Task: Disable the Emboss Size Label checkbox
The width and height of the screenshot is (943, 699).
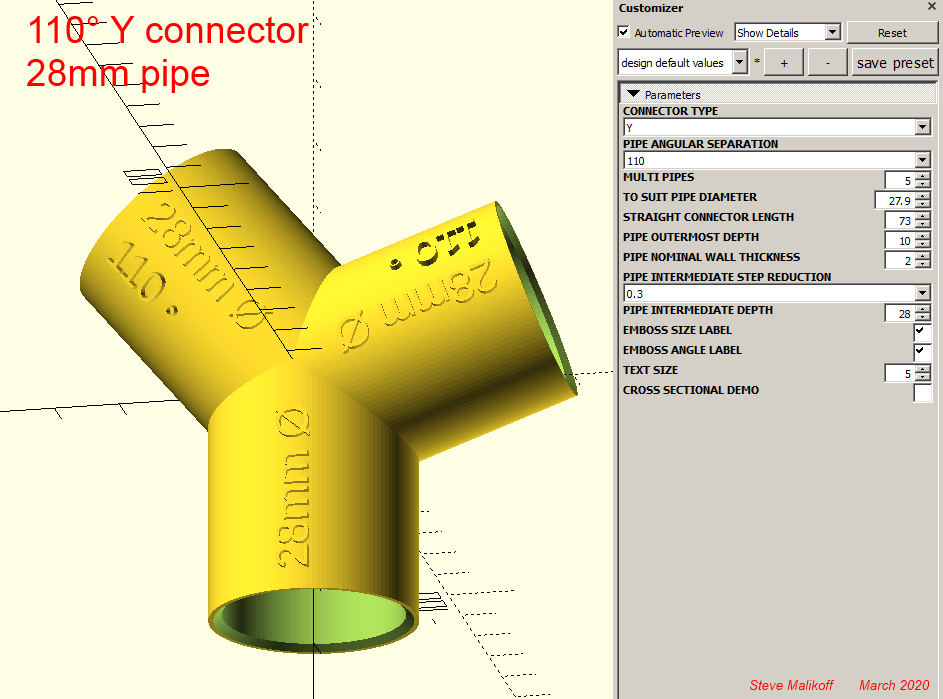Action: [x=922, y=332]
